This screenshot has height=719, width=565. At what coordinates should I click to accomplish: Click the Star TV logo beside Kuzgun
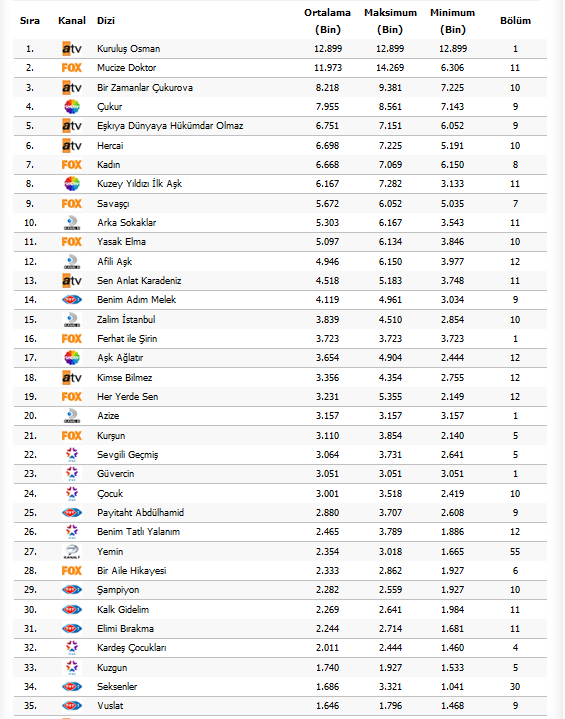72,668
